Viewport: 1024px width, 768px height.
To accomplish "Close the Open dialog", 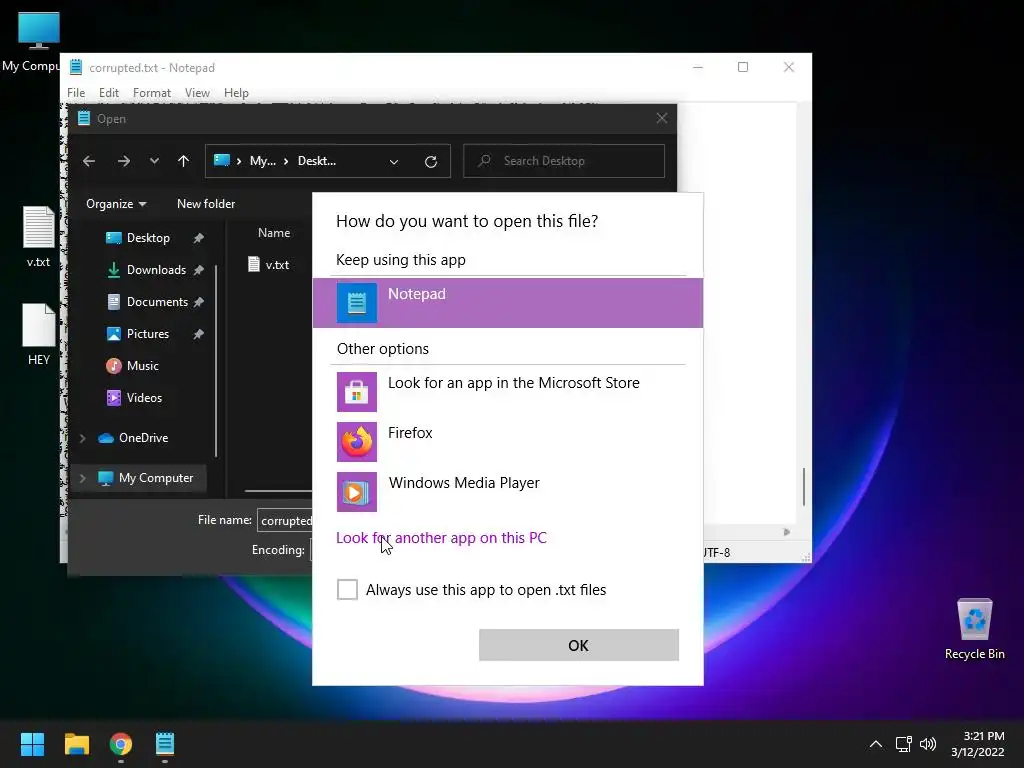I will [662, 118].
